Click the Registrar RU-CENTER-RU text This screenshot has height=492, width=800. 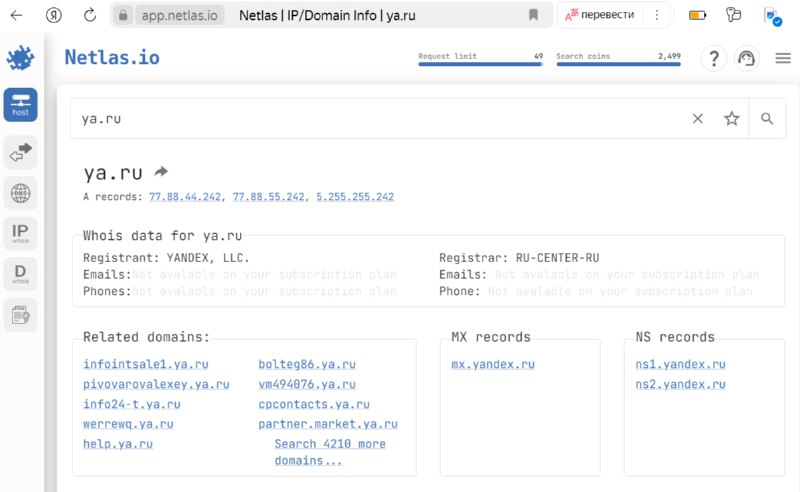pos(519,258)
